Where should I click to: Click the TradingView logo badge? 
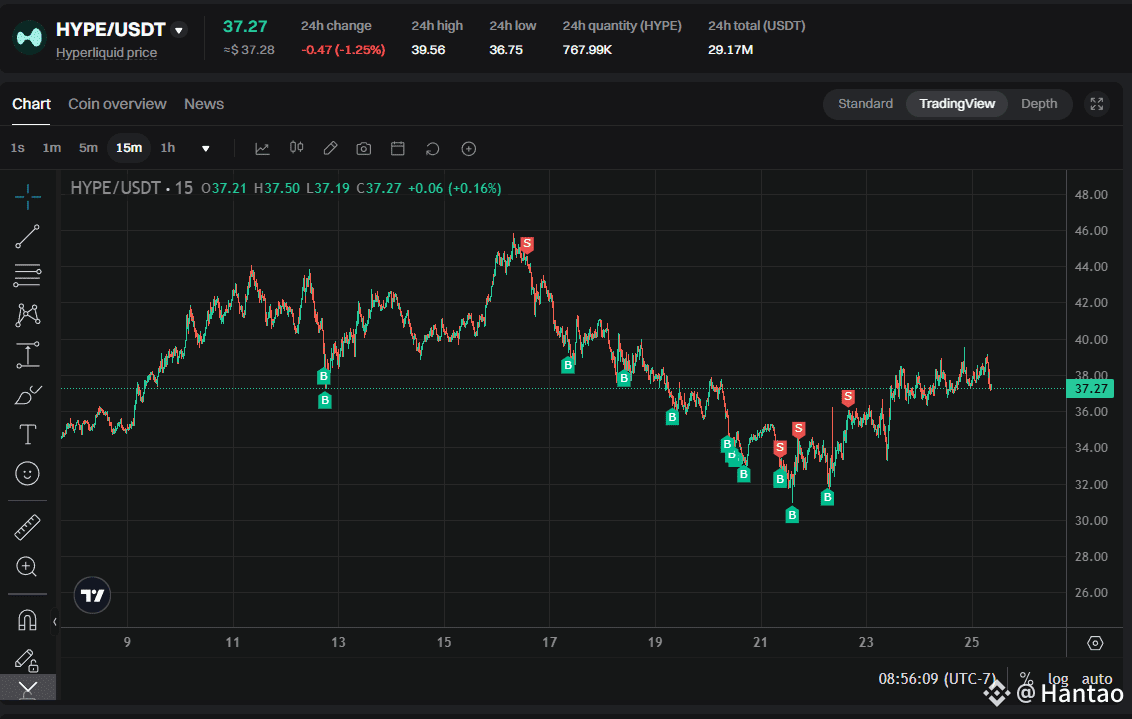(92, 596)
